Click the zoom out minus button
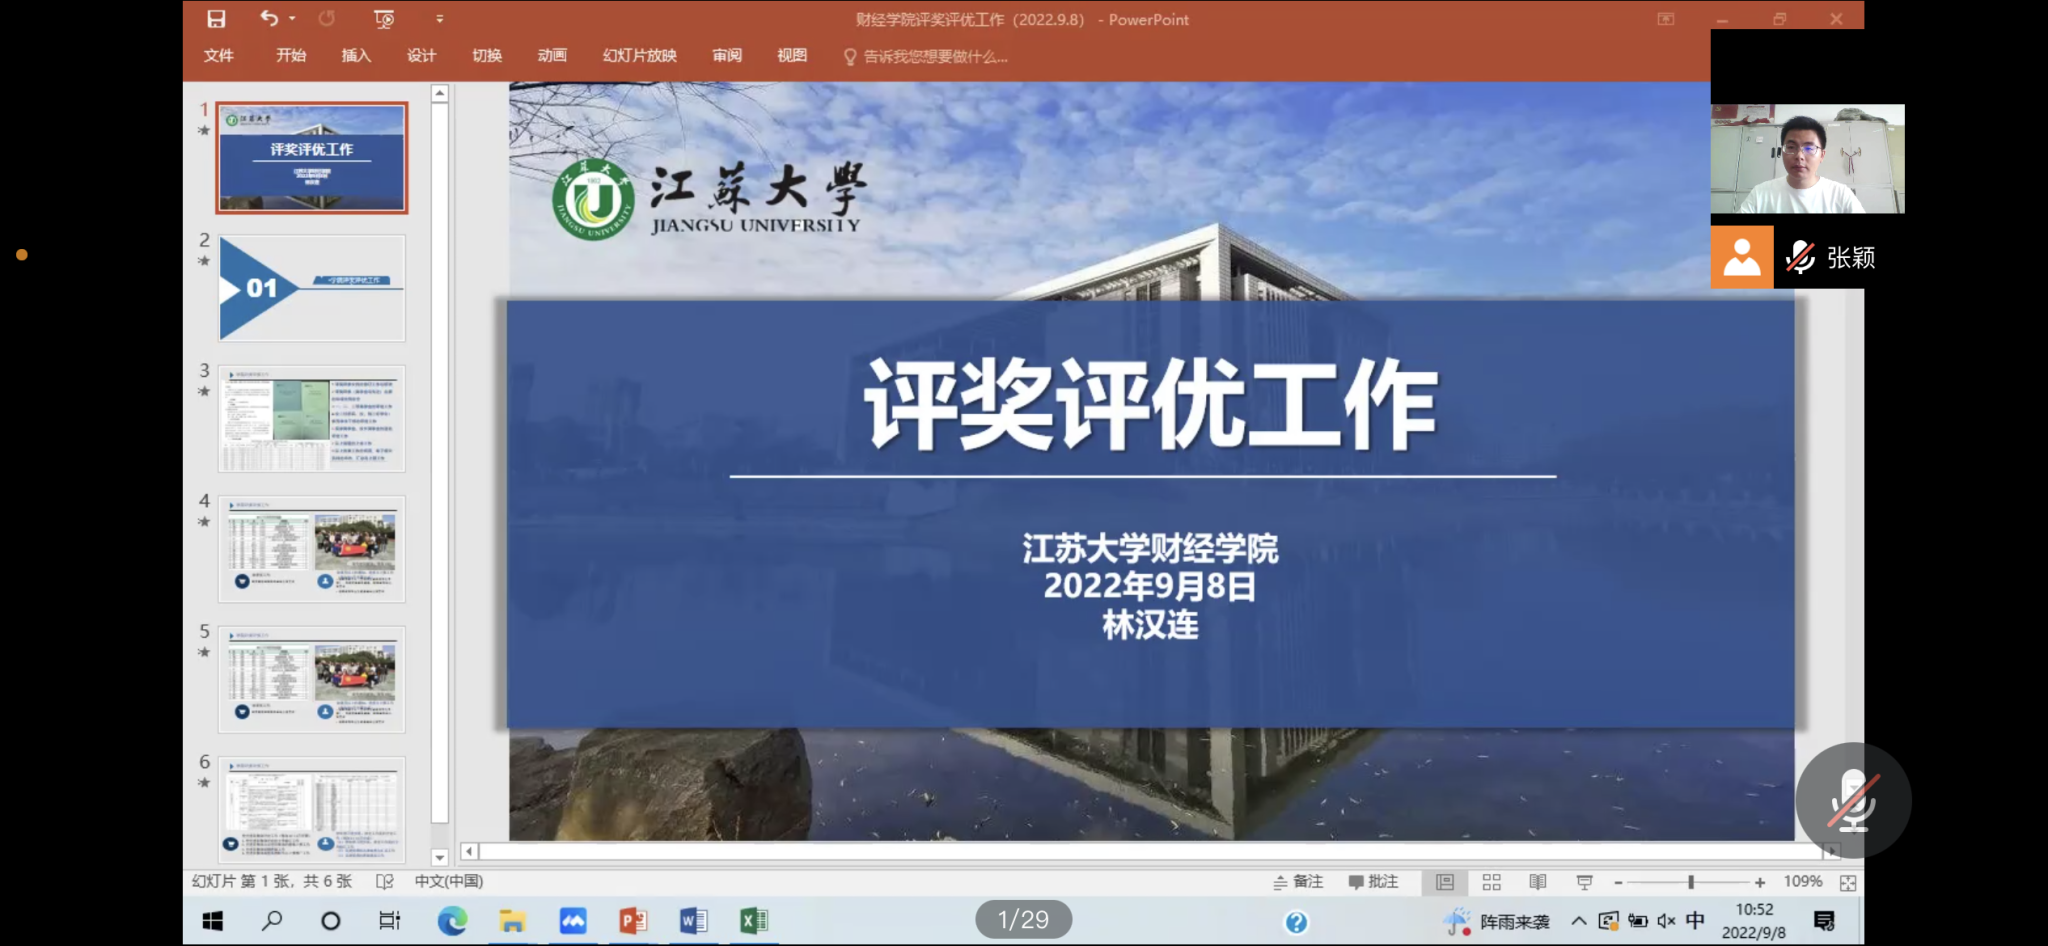The height and width of the screenshot is (946, 2048). tap(1618, 883)
